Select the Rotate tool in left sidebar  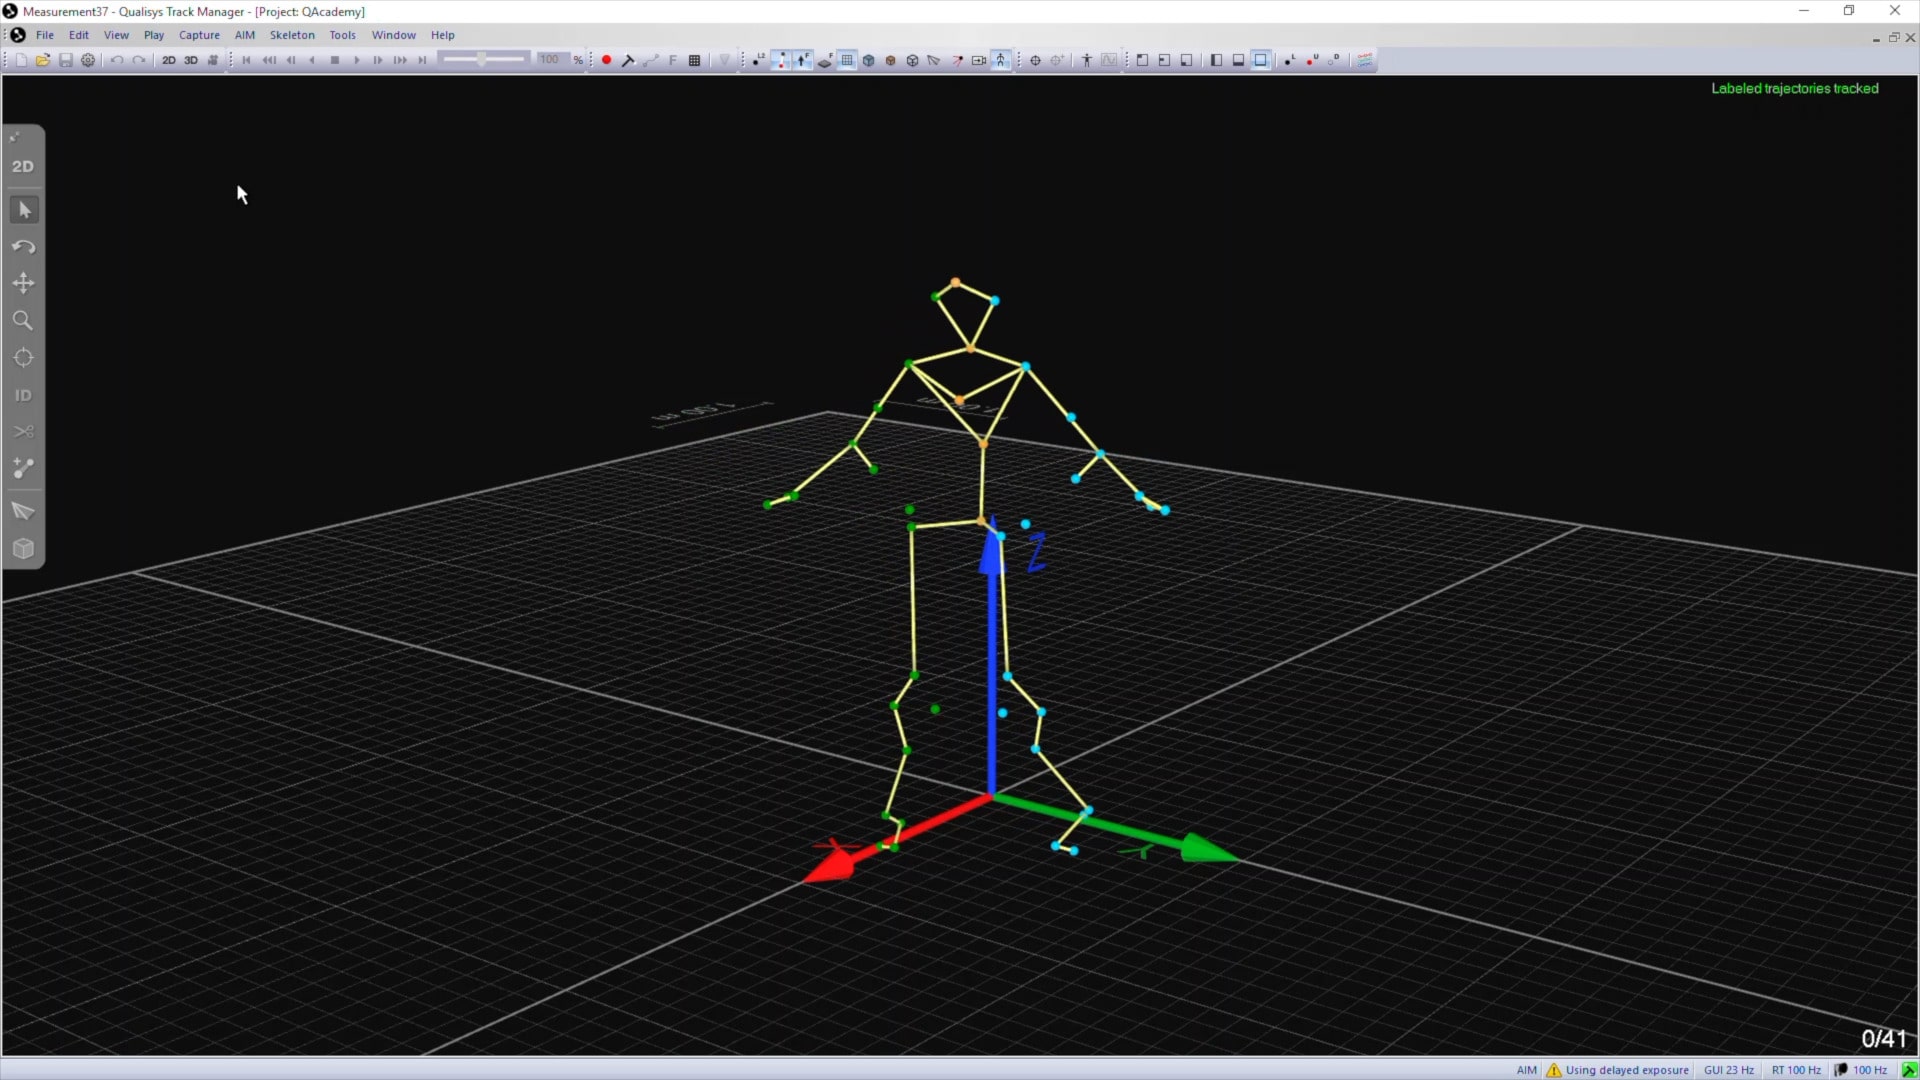(23, 247)
